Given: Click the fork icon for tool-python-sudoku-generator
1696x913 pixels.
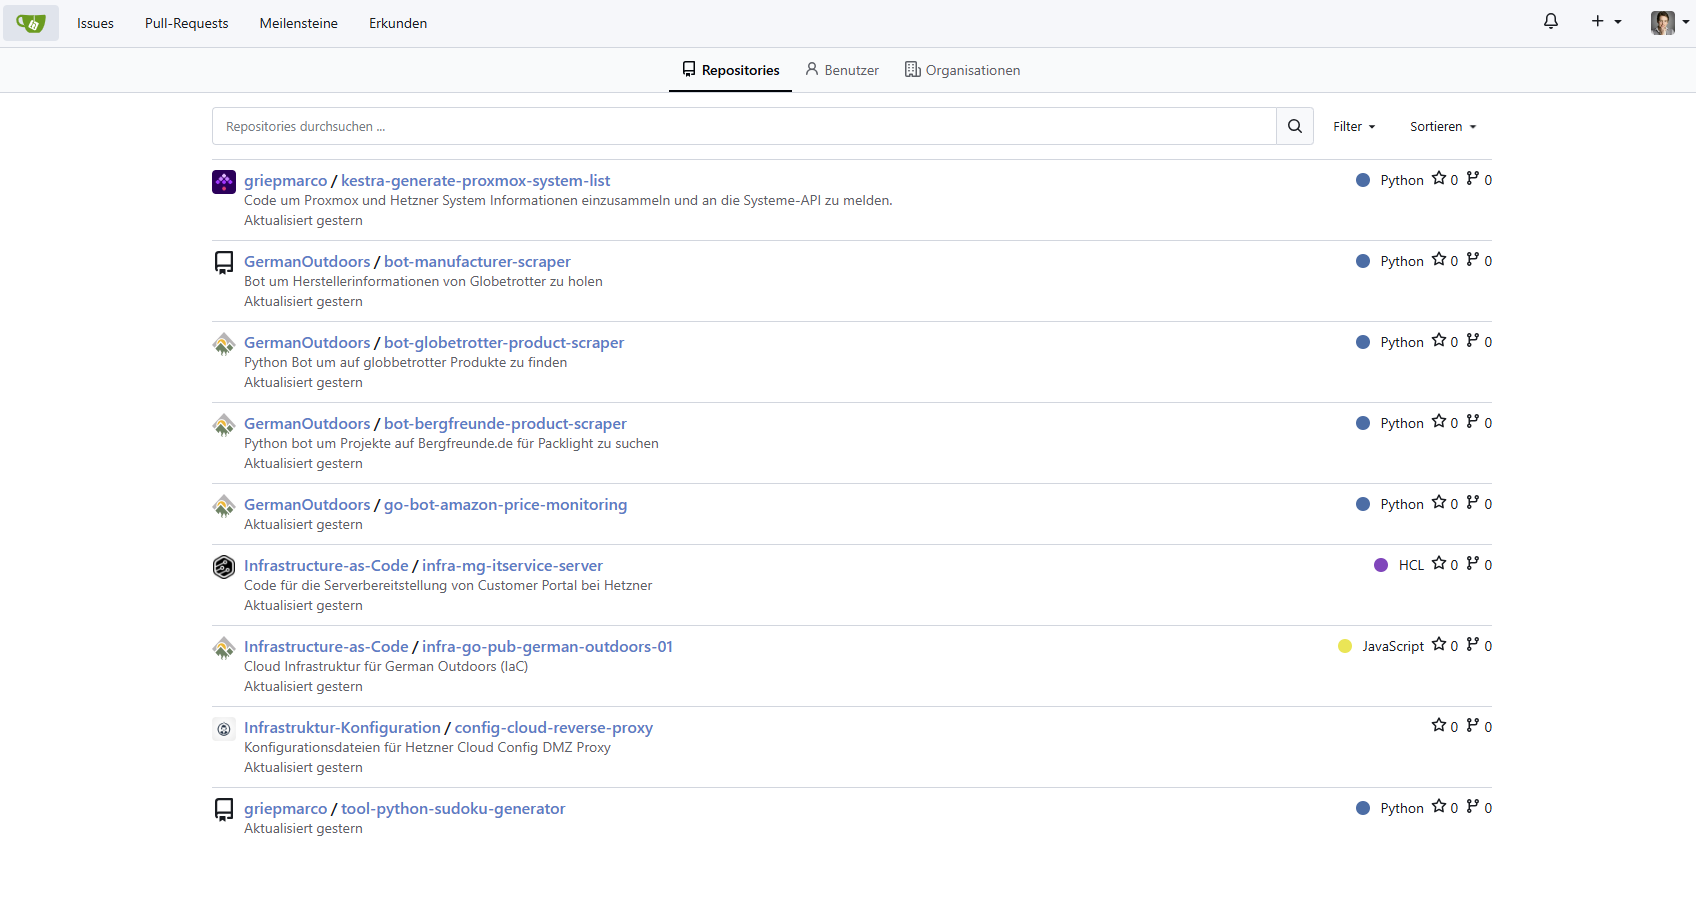Looking at the screenshot, I should (1473, 806).
